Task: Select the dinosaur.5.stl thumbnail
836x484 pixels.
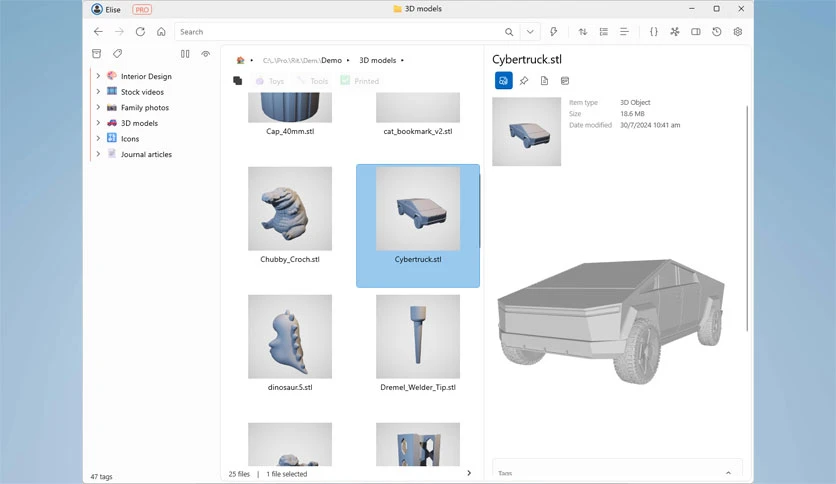Action: [290, 336]
